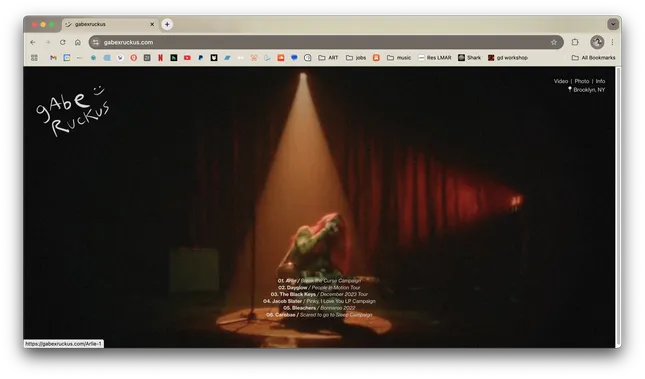Image resolution: width=645 pixels, height=379 pixels.
Task: Open the Gmail bookmark icon
Action: 53,58
